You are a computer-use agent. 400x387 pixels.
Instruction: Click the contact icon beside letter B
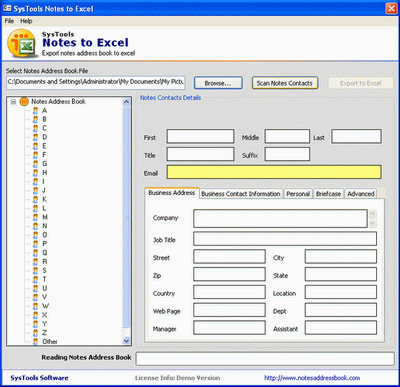click(x=36, y=119)
